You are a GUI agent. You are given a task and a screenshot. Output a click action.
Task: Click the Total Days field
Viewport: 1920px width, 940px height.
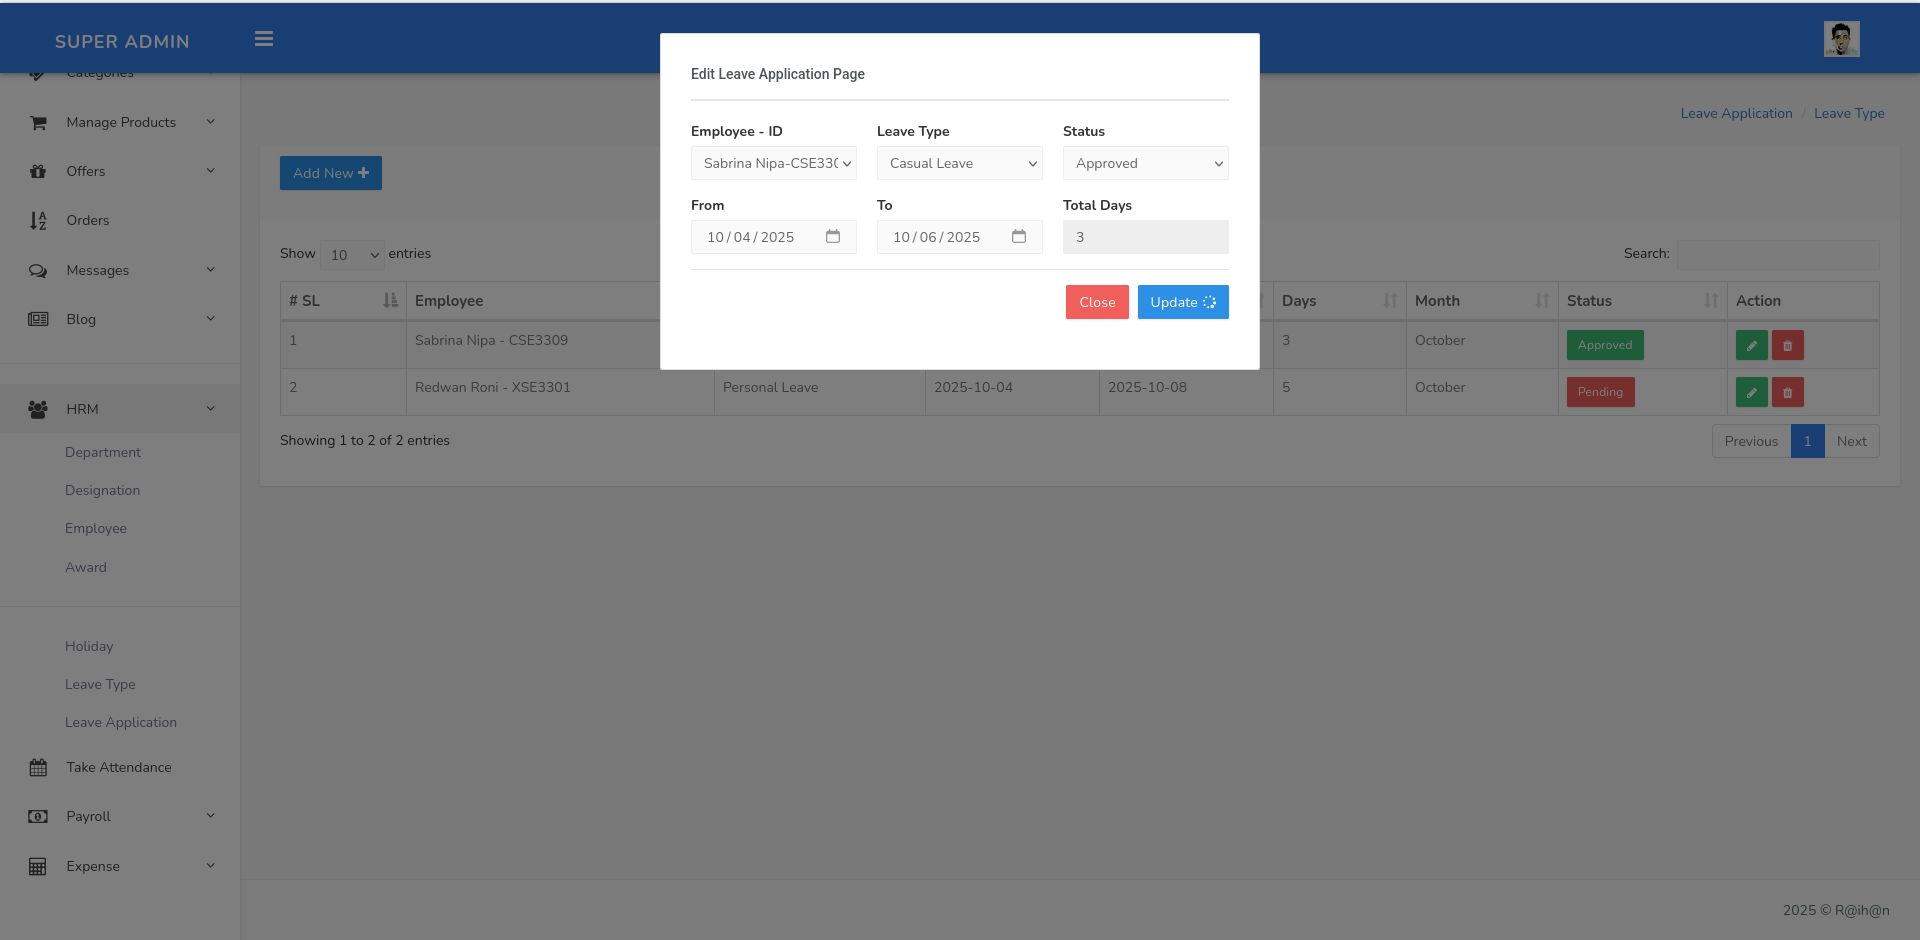pyautogui.click(x=1146, y=237)
